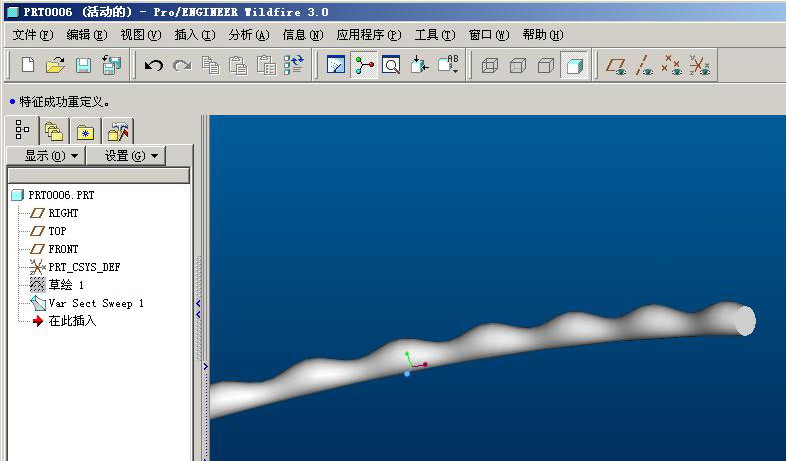
Task: Toggle datum planes visibility
Action: tap(616, 66)
